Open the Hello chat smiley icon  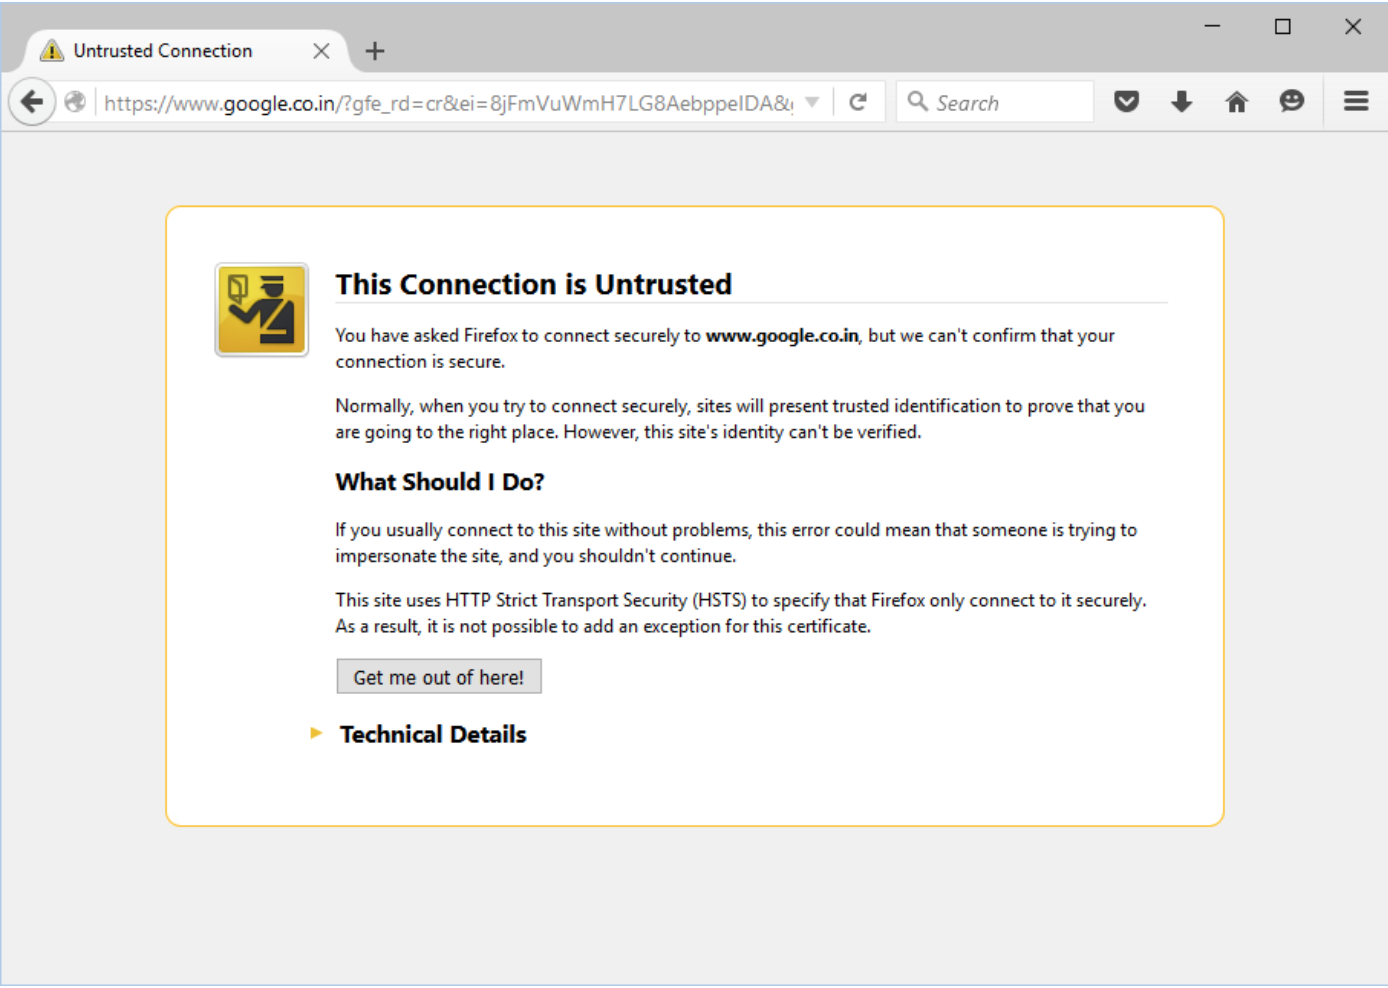click(1292, 102)
